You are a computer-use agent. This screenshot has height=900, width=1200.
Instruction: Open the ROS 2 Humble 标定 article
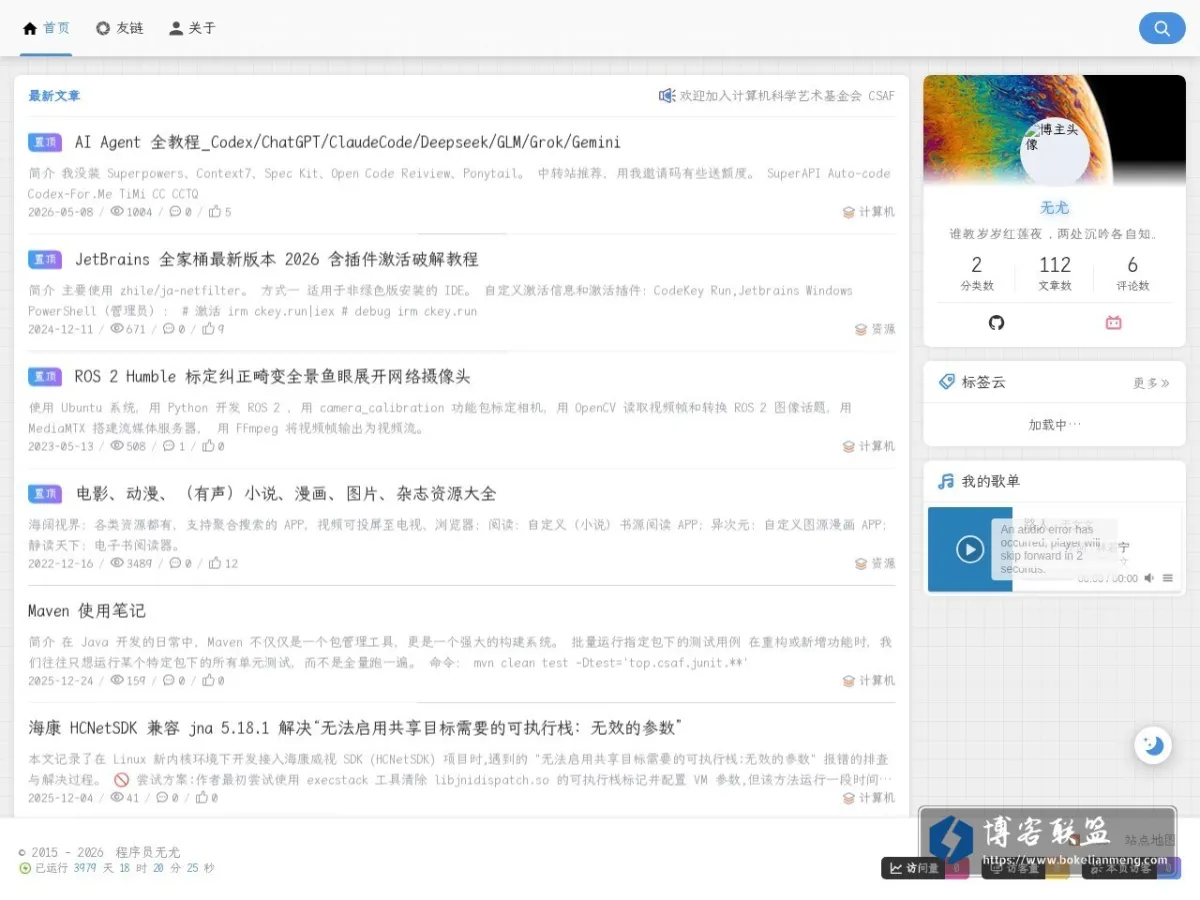coord(272,376)
